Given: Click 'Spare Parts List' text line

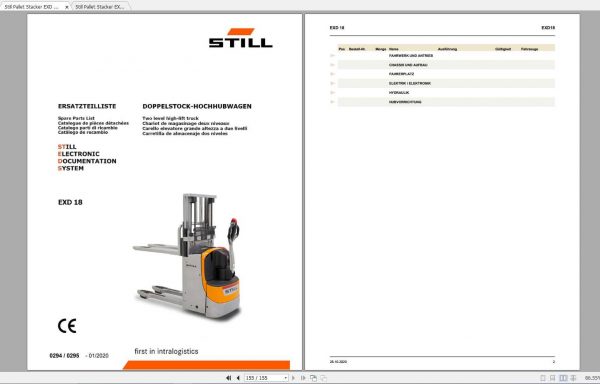Looking at the screenshot, I should pos(76,118).
